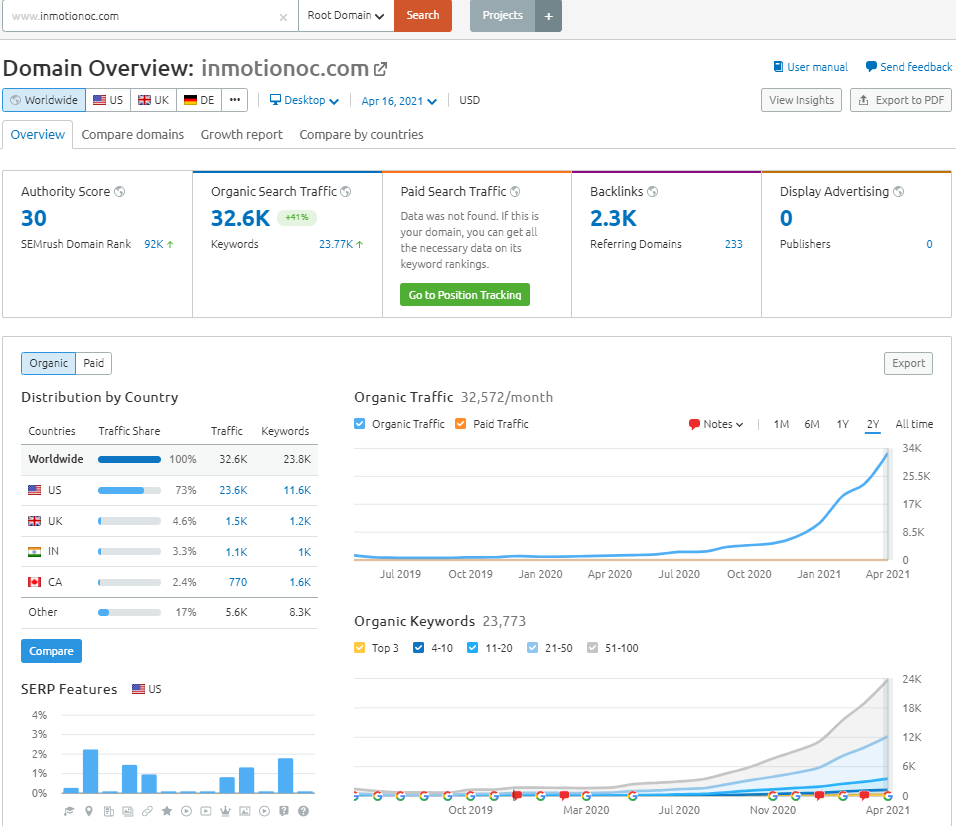Switch to the Compare domains tab
Image resolution: width=956 pixels, height=826 pixels.
(133, 134)
